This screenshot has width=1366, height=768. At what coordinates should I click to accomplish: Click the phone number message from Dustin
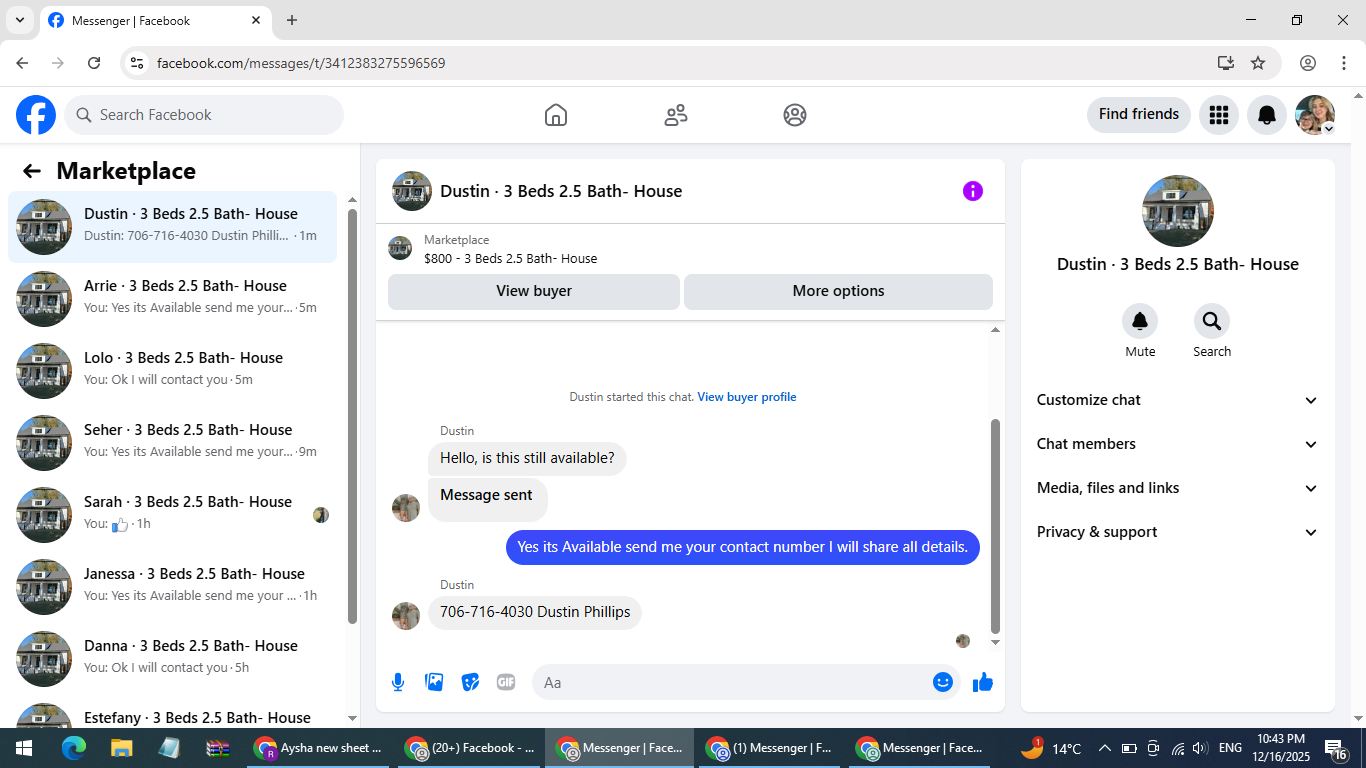[535, 612]
